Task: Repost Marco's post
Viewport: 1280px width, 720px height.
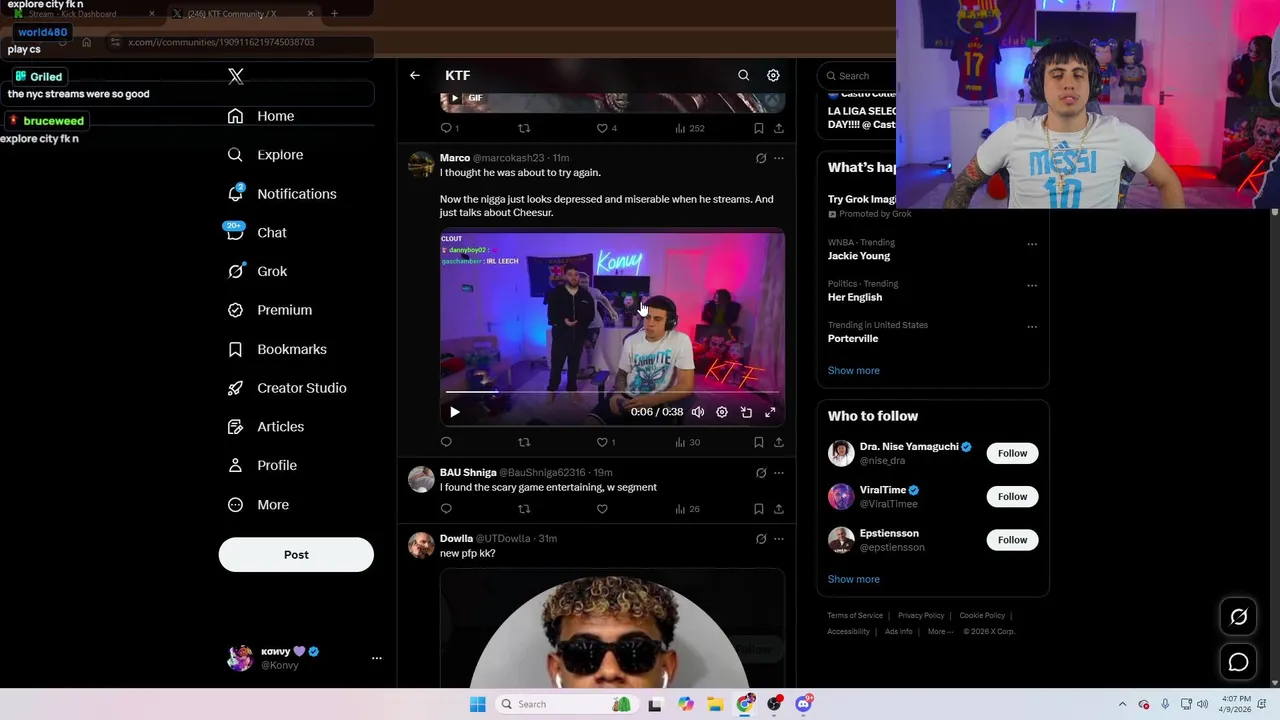Action: [x=524, y=442]
